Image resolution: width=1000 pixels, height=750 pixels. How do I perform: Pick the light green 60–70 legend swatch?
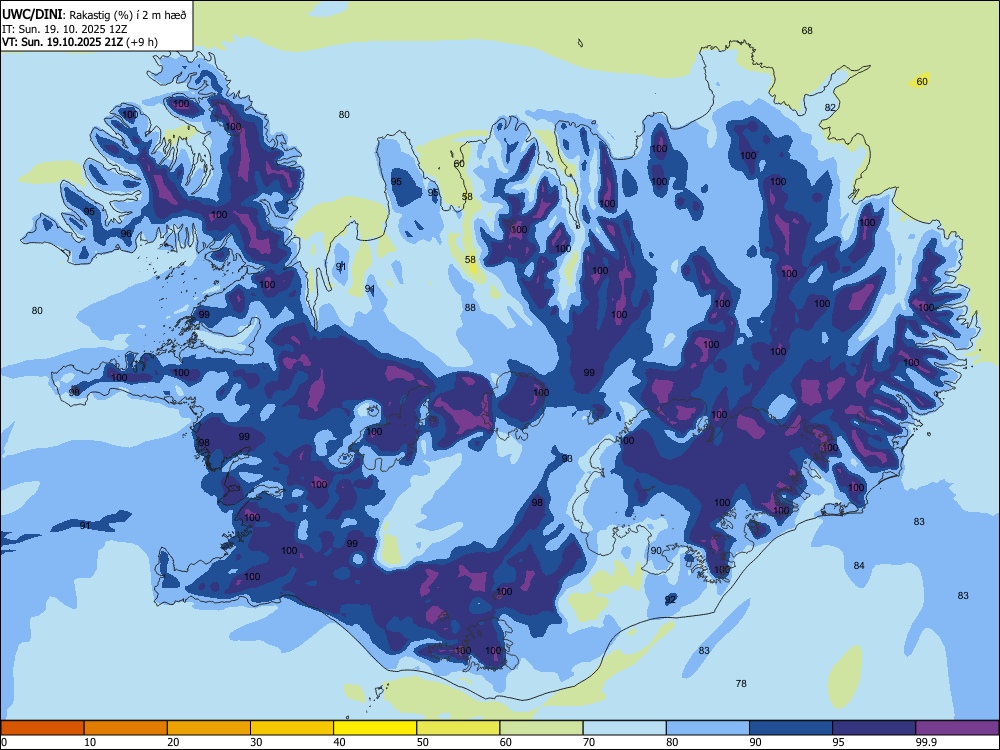pyautogui.click(x=541, y=728)
